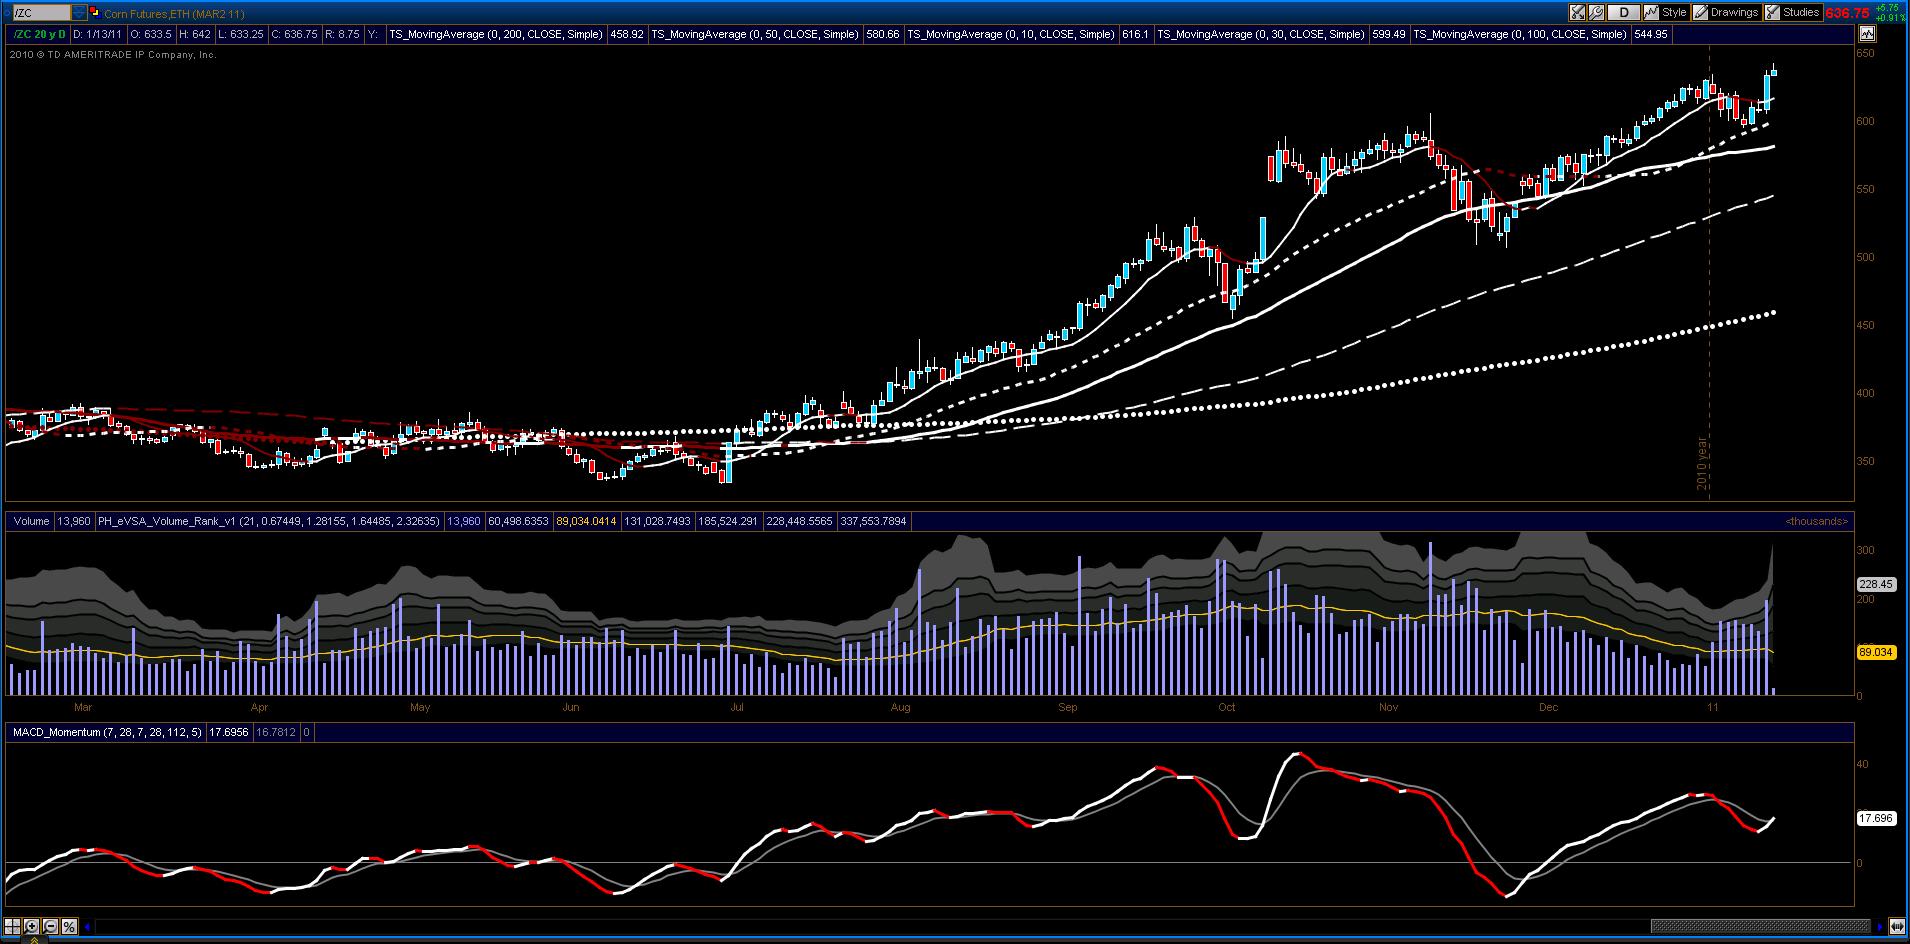The height and width of the screenshot is (944, 1910).
Task: Click the Volume study label
Action: coord(31,521)
